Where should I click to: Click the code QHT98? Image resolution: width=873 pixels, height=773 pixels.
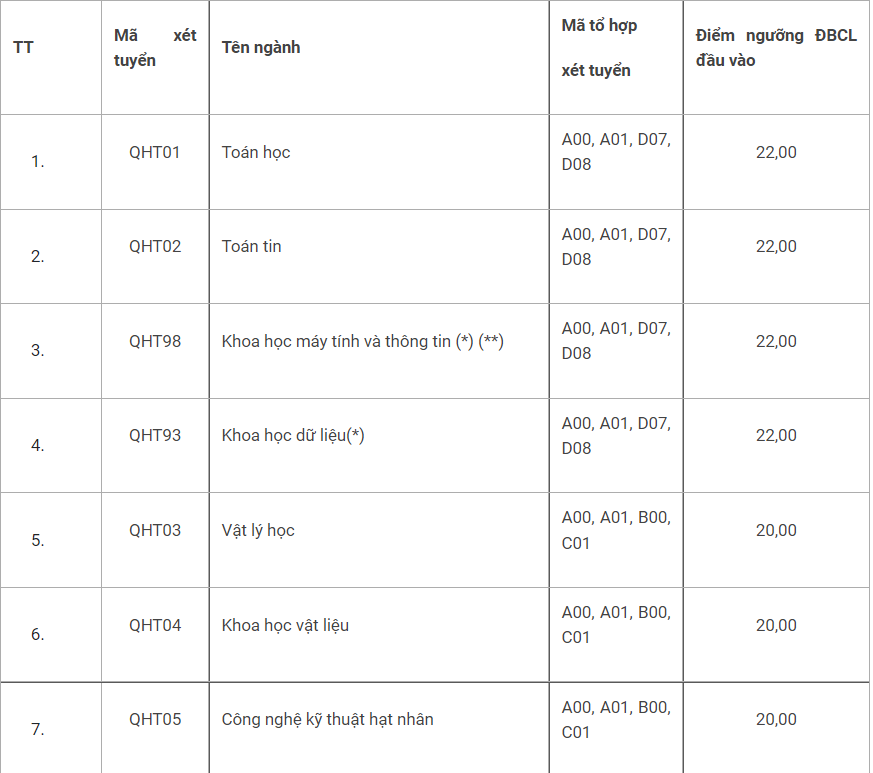[x=155, y=341]
